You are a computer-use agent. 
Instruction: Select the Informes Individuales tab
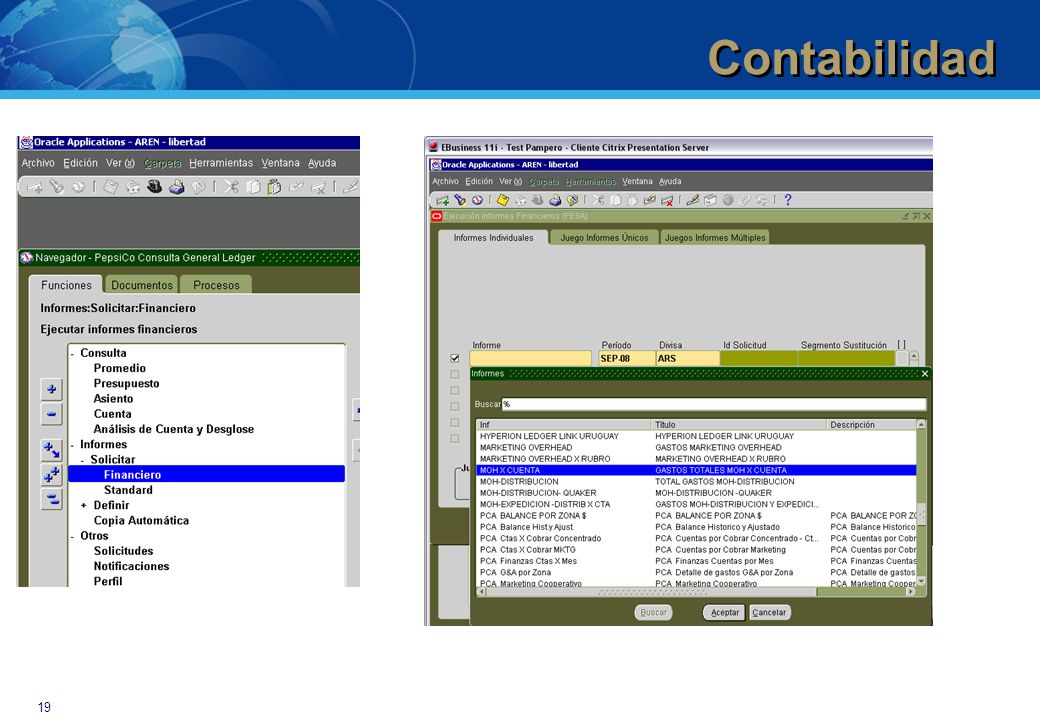tap(493, 237)
